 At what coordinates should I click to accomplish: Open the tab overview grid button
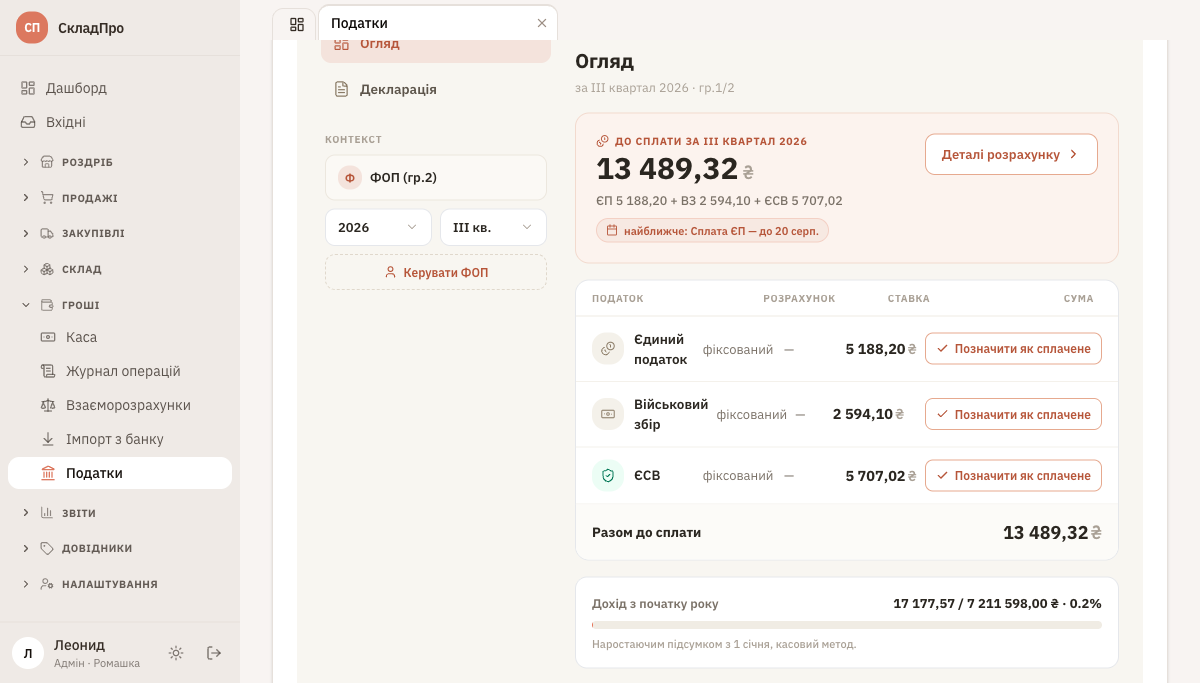click(296, 24)
